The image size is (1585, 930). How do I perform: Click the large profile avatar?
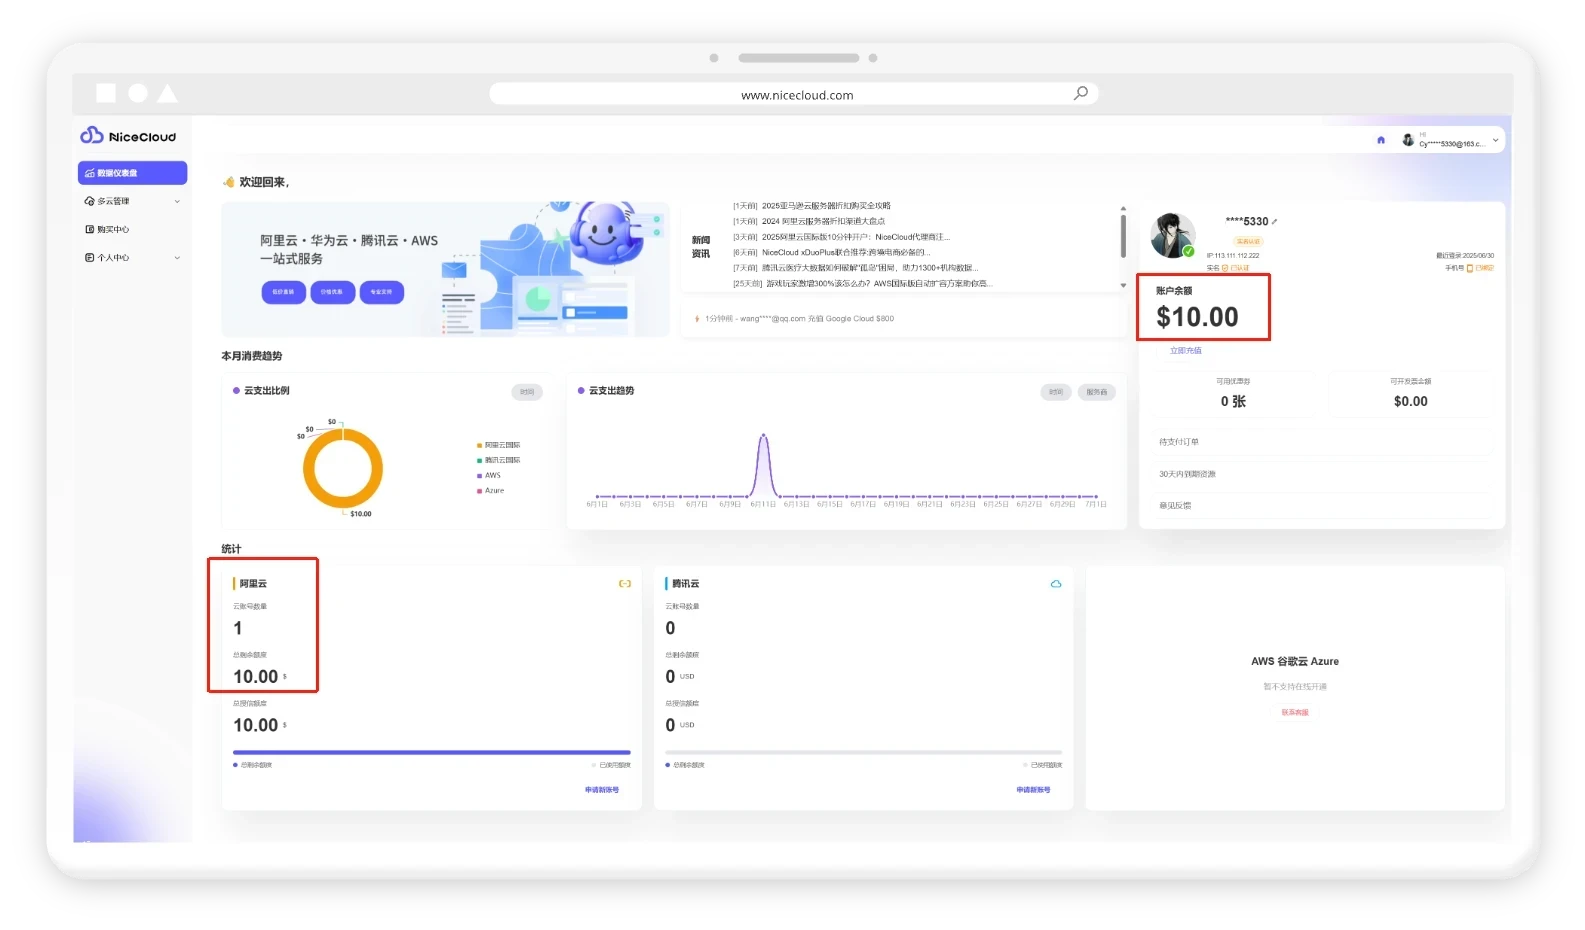point(1173,236)
